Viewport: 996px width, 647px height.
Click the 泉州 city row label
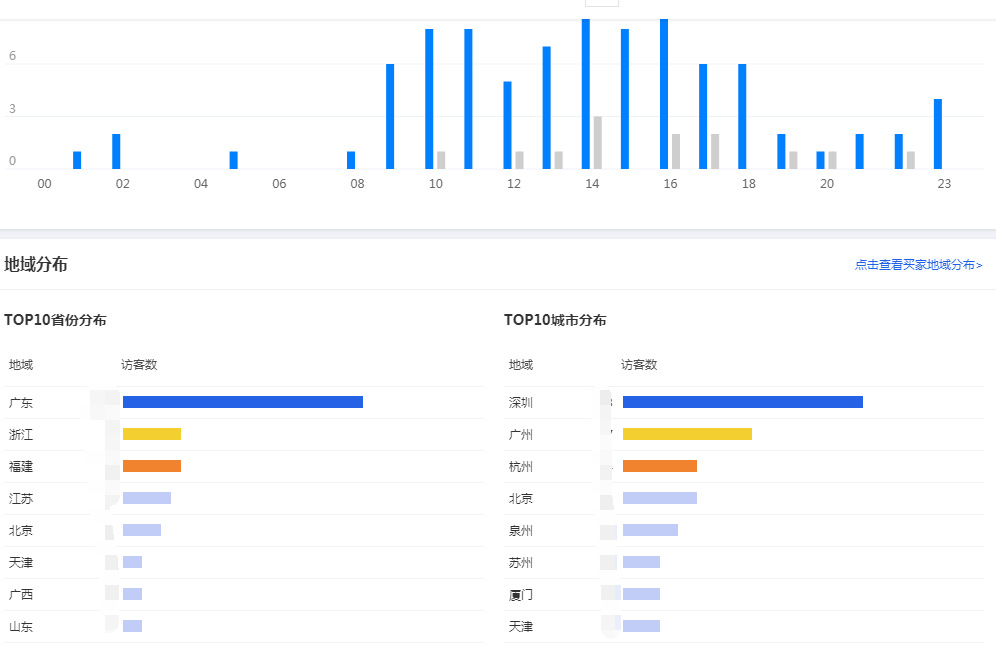click(521, 531)
